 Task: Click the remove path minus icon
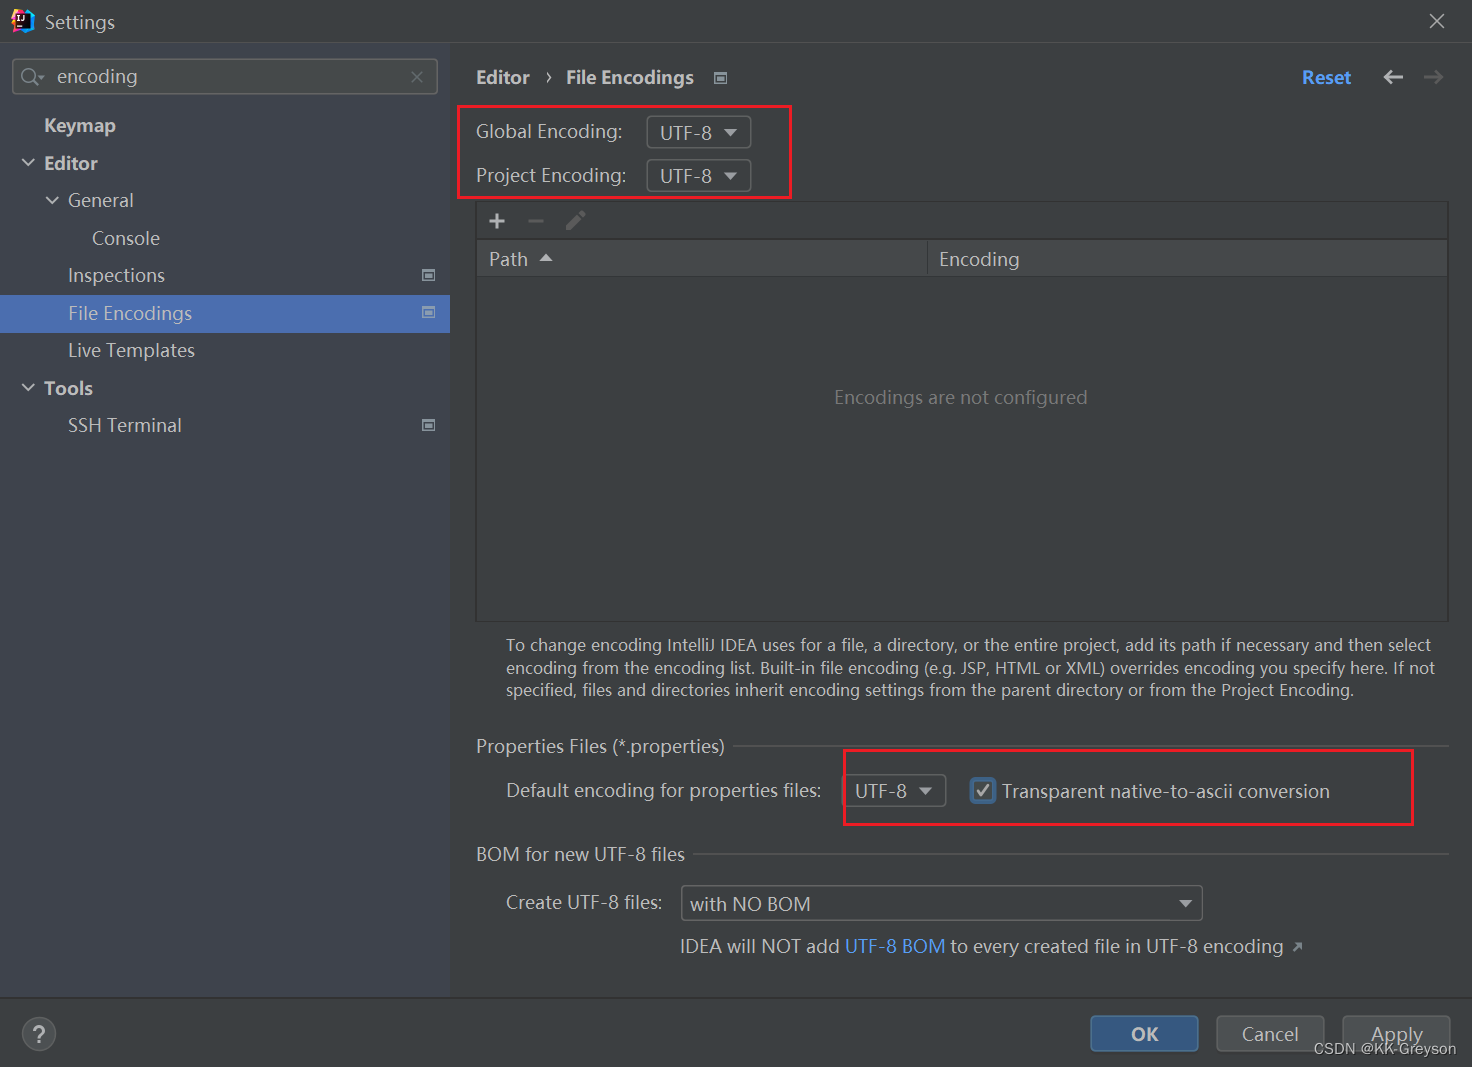click(x=536, y=221)
